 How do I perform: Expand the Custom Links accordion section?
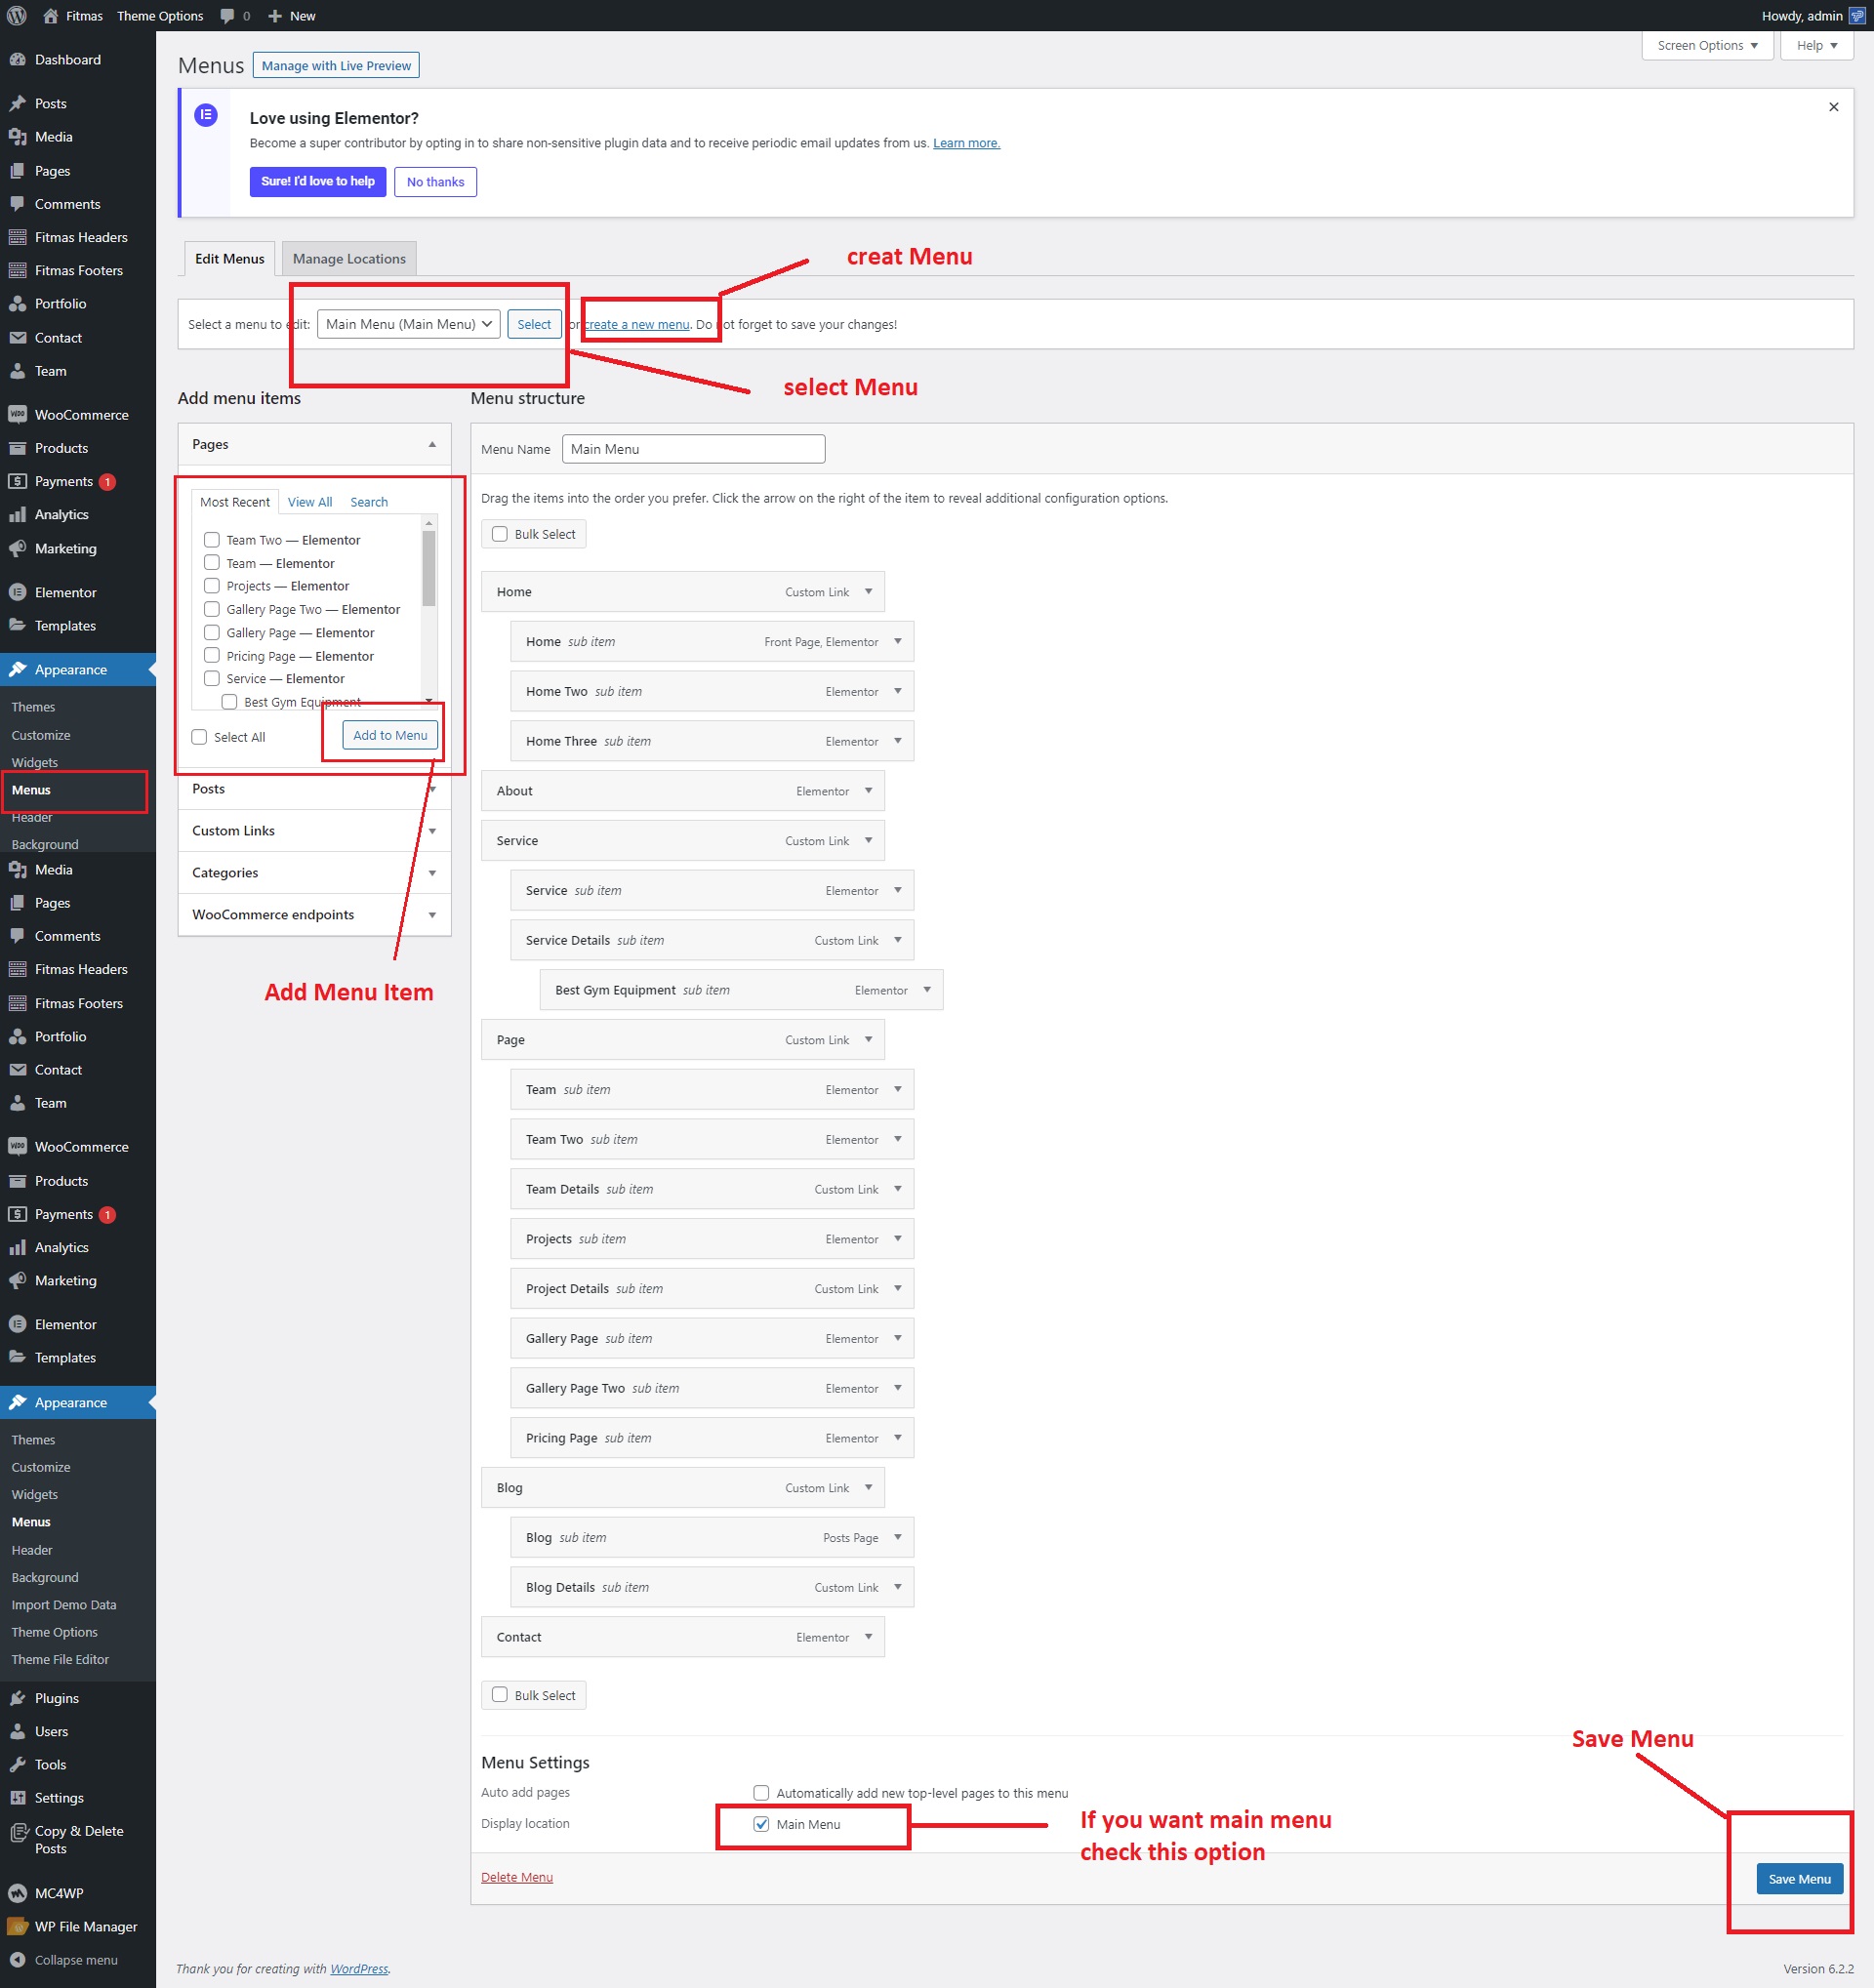pos(314,831)
